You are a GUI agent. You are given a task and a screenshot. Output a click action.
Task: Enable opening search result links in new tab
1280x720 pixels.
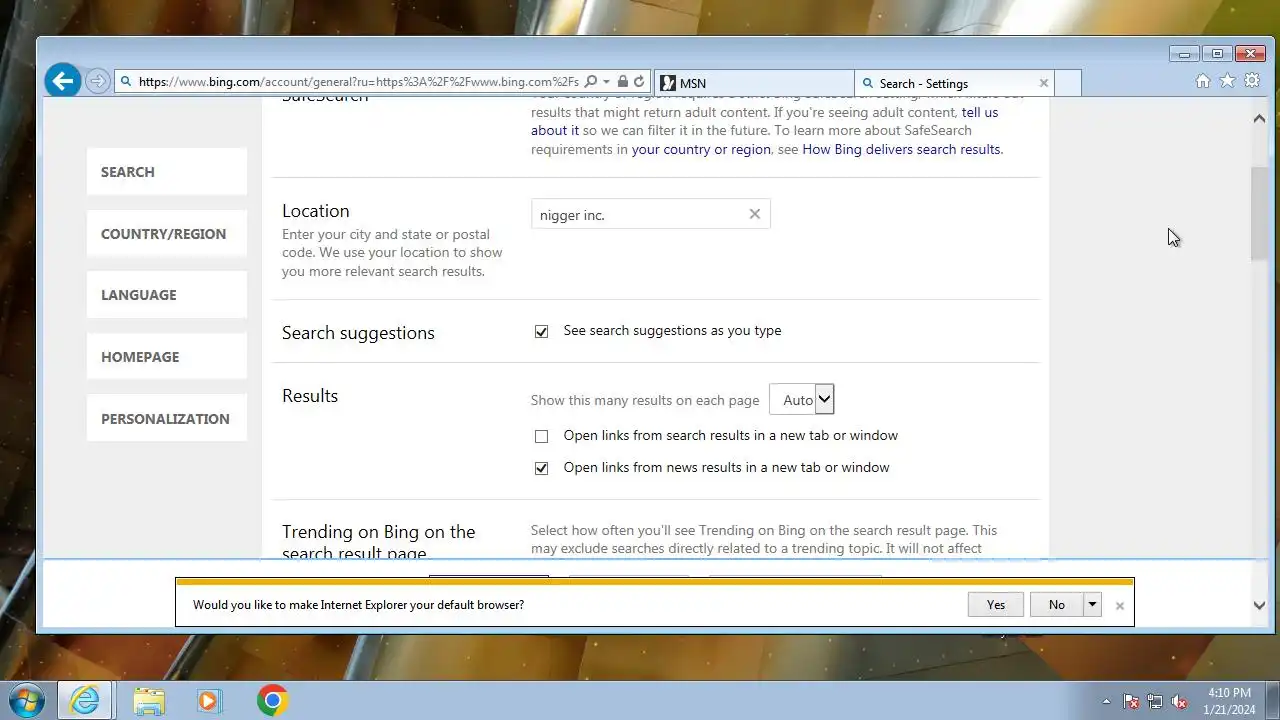coord(541,436)
